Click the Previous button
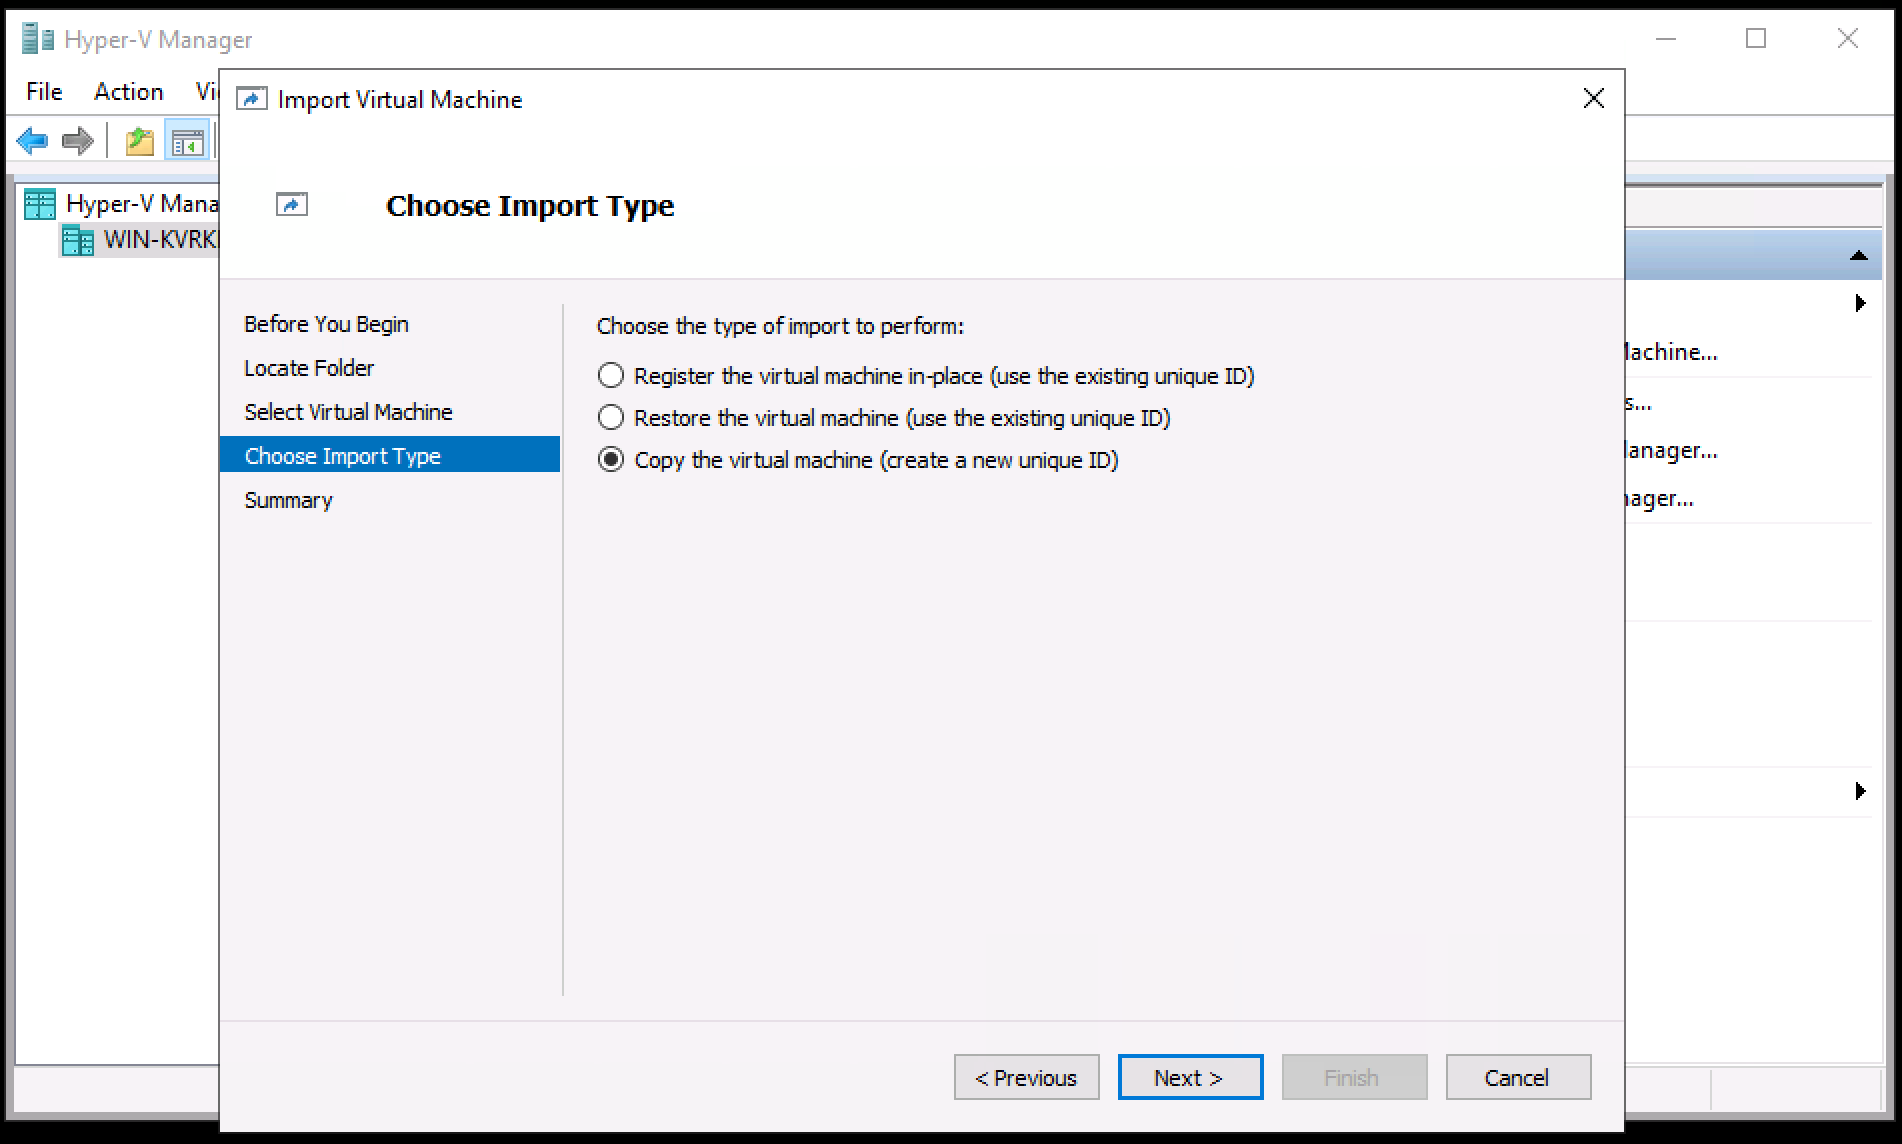The image size is (1902, 1144). click(x=1026, y=1077)
